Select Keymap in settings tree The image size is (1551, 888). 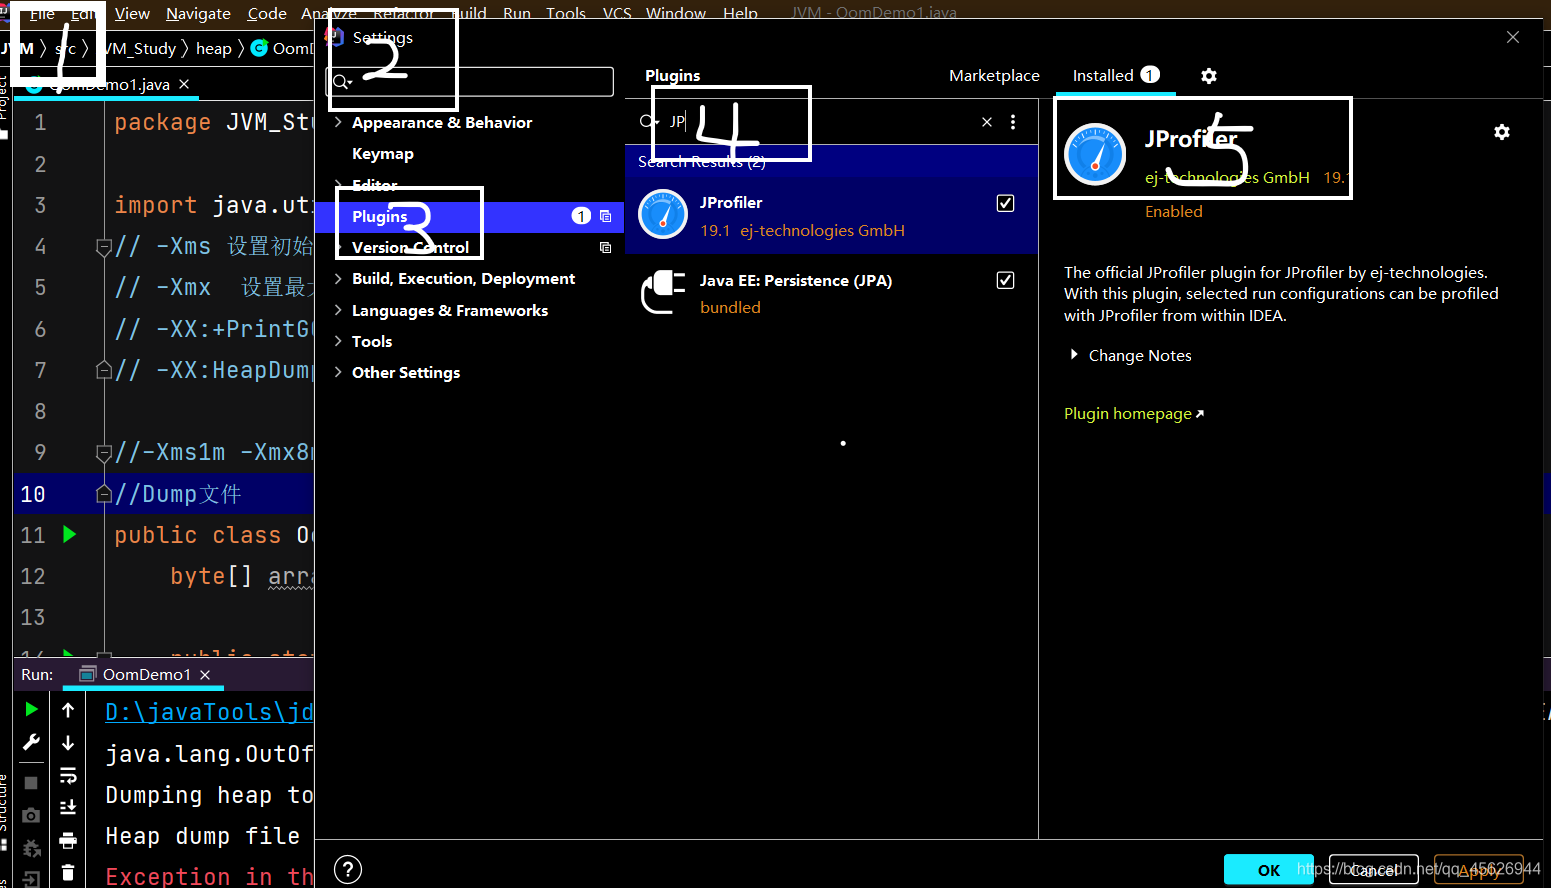pyautogui.click(x=383, y=154)
